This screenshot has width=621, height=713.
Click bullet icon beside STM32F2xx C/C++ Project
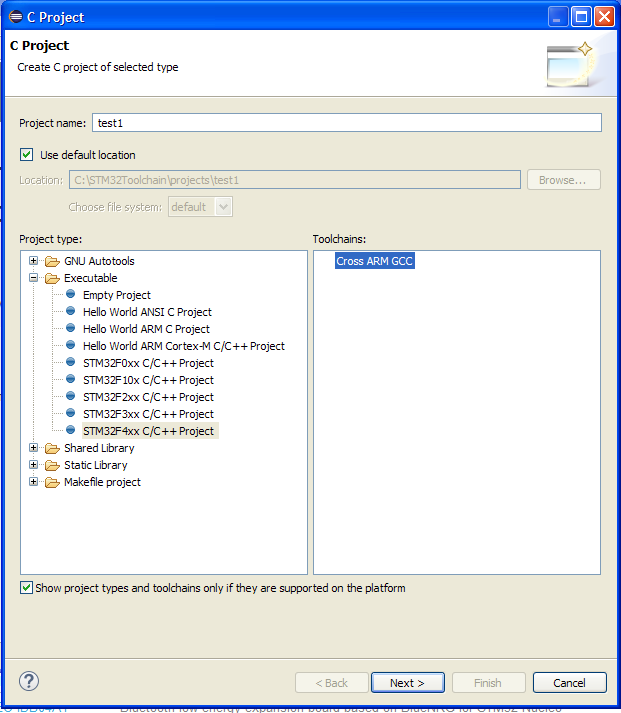coord(70,396)
